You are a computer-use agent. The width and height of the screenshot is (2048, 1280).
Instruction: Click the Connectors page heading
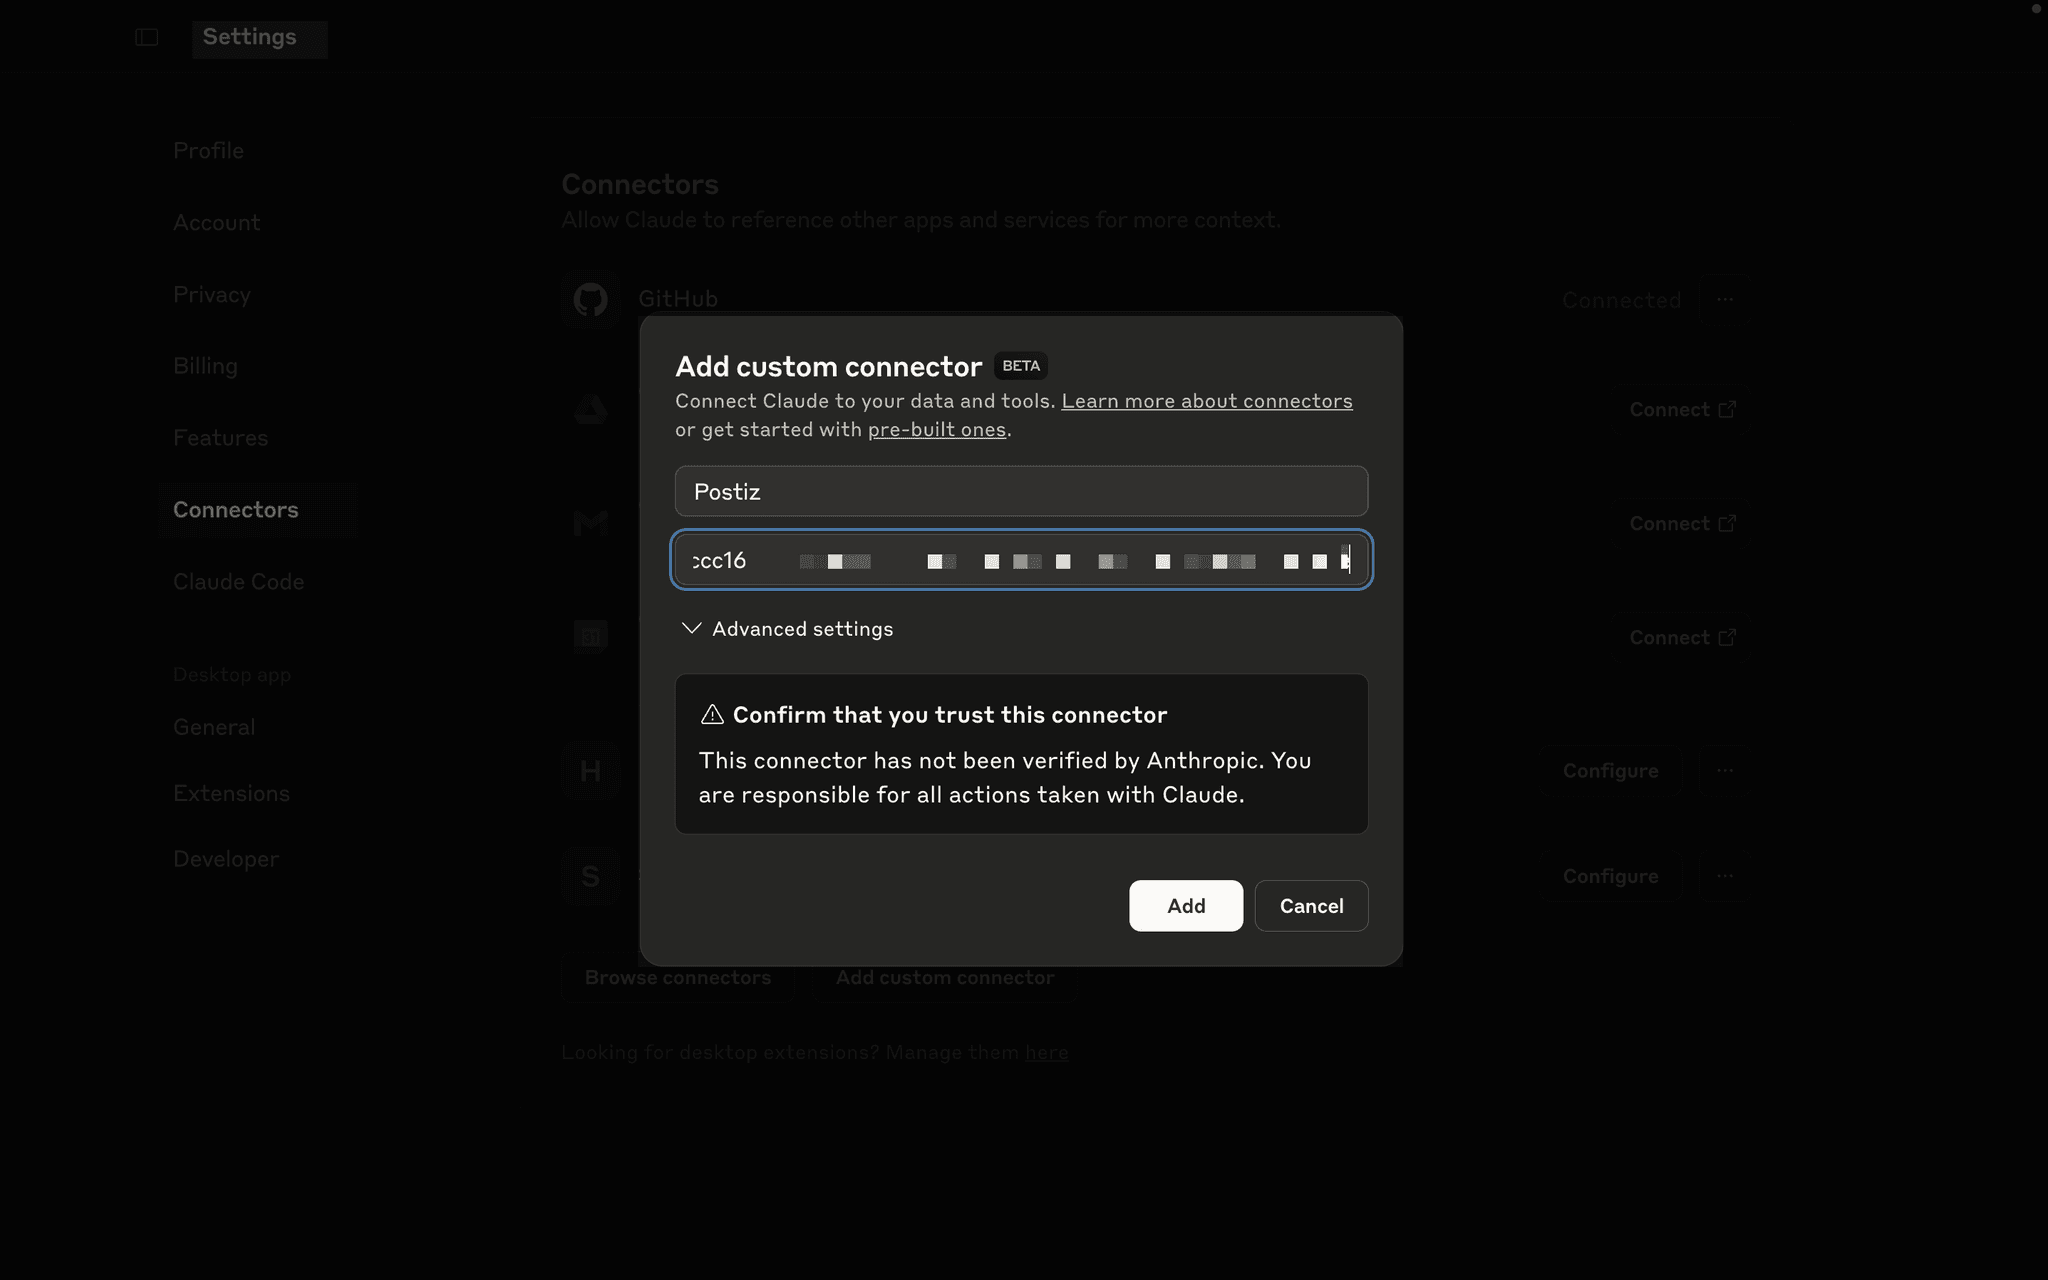tap(640, 184)
